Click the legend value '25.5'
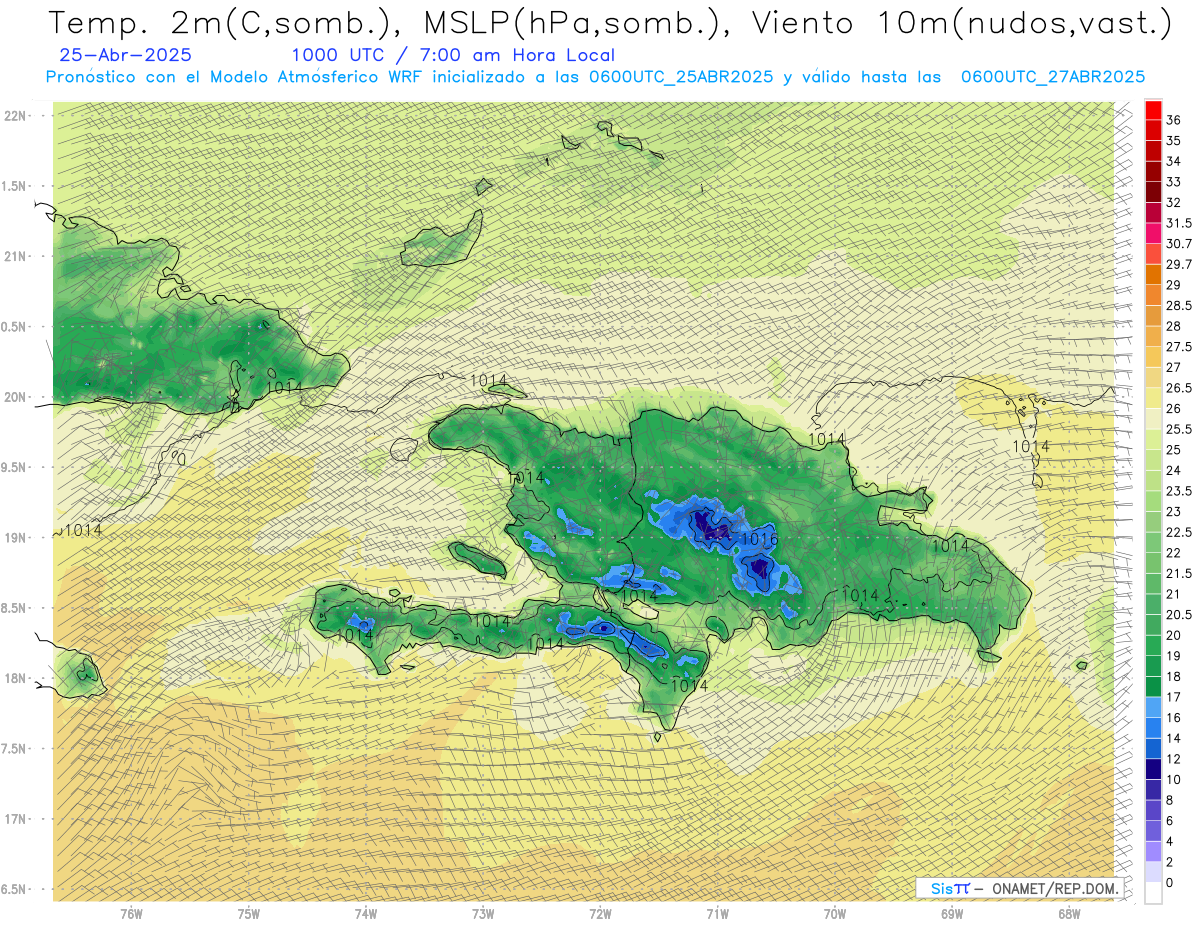The width and height of the screenshot is (1200, 927). pos(1178,429)
